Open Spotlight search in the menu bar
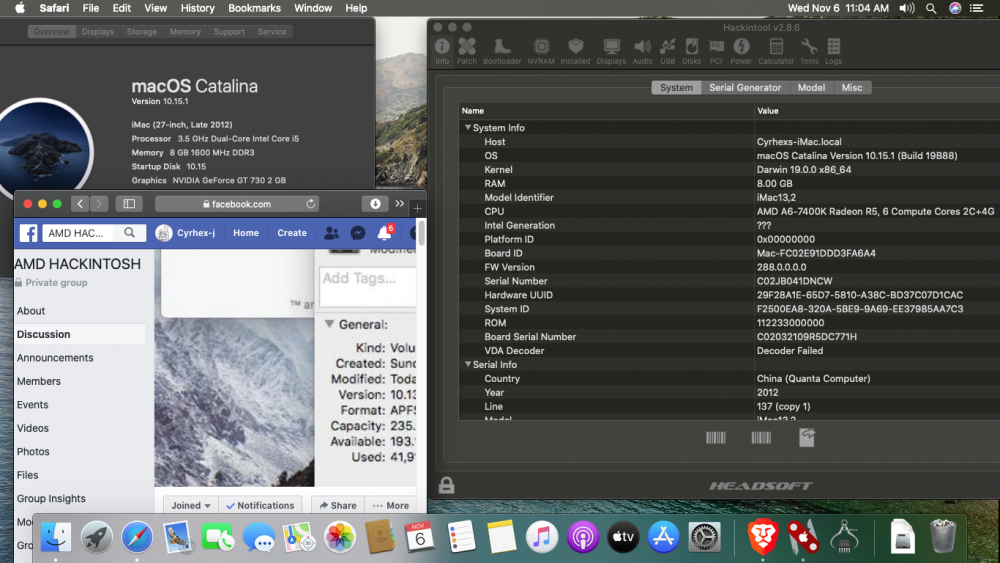The height and width of the screenshot is (563, 1000). point(931,8)
